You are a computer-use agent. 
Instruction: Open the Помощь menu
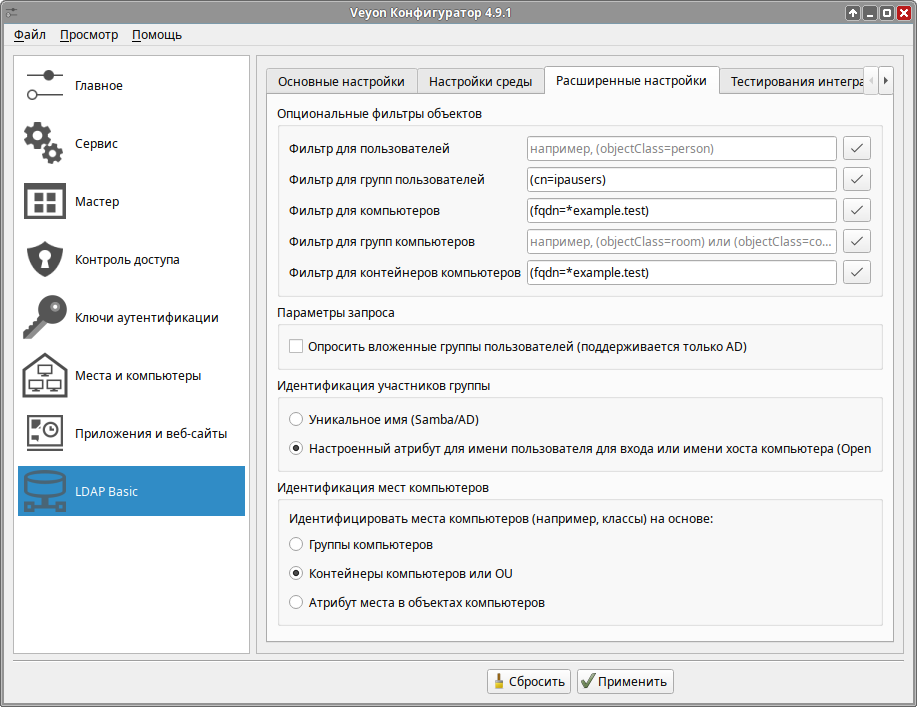(x=157, y=35)
